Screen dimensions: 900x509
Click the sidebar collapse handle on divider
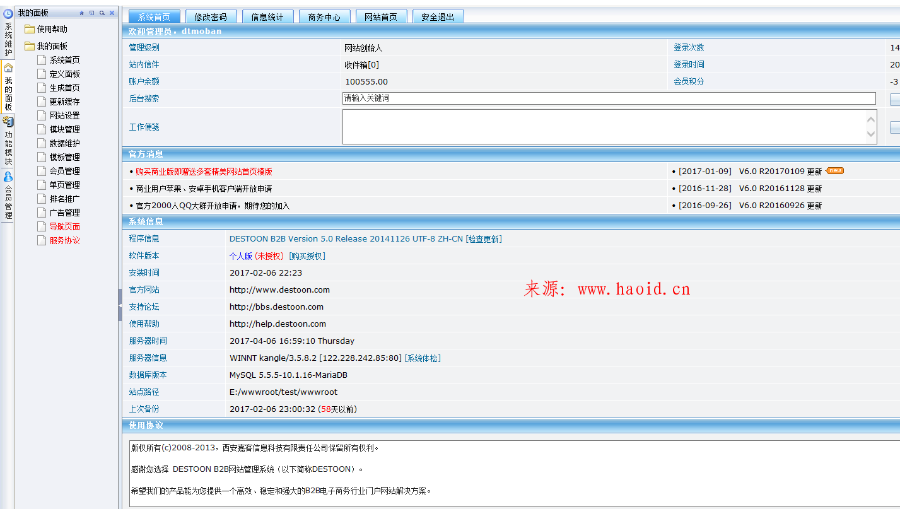click(120, 305)
